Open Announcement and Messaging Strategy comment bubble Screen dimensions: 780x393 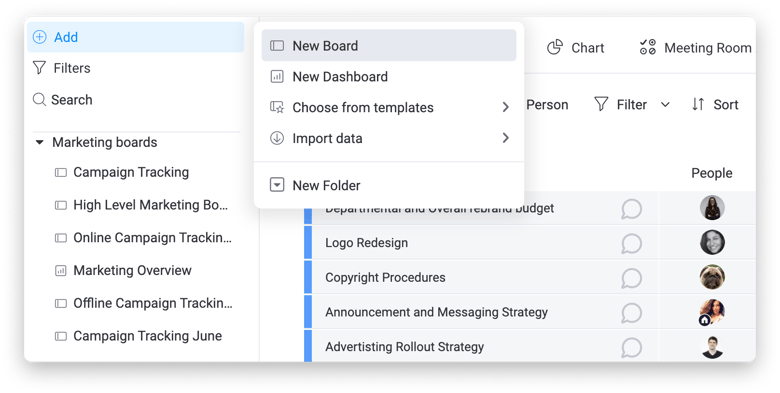pos(631,313)
